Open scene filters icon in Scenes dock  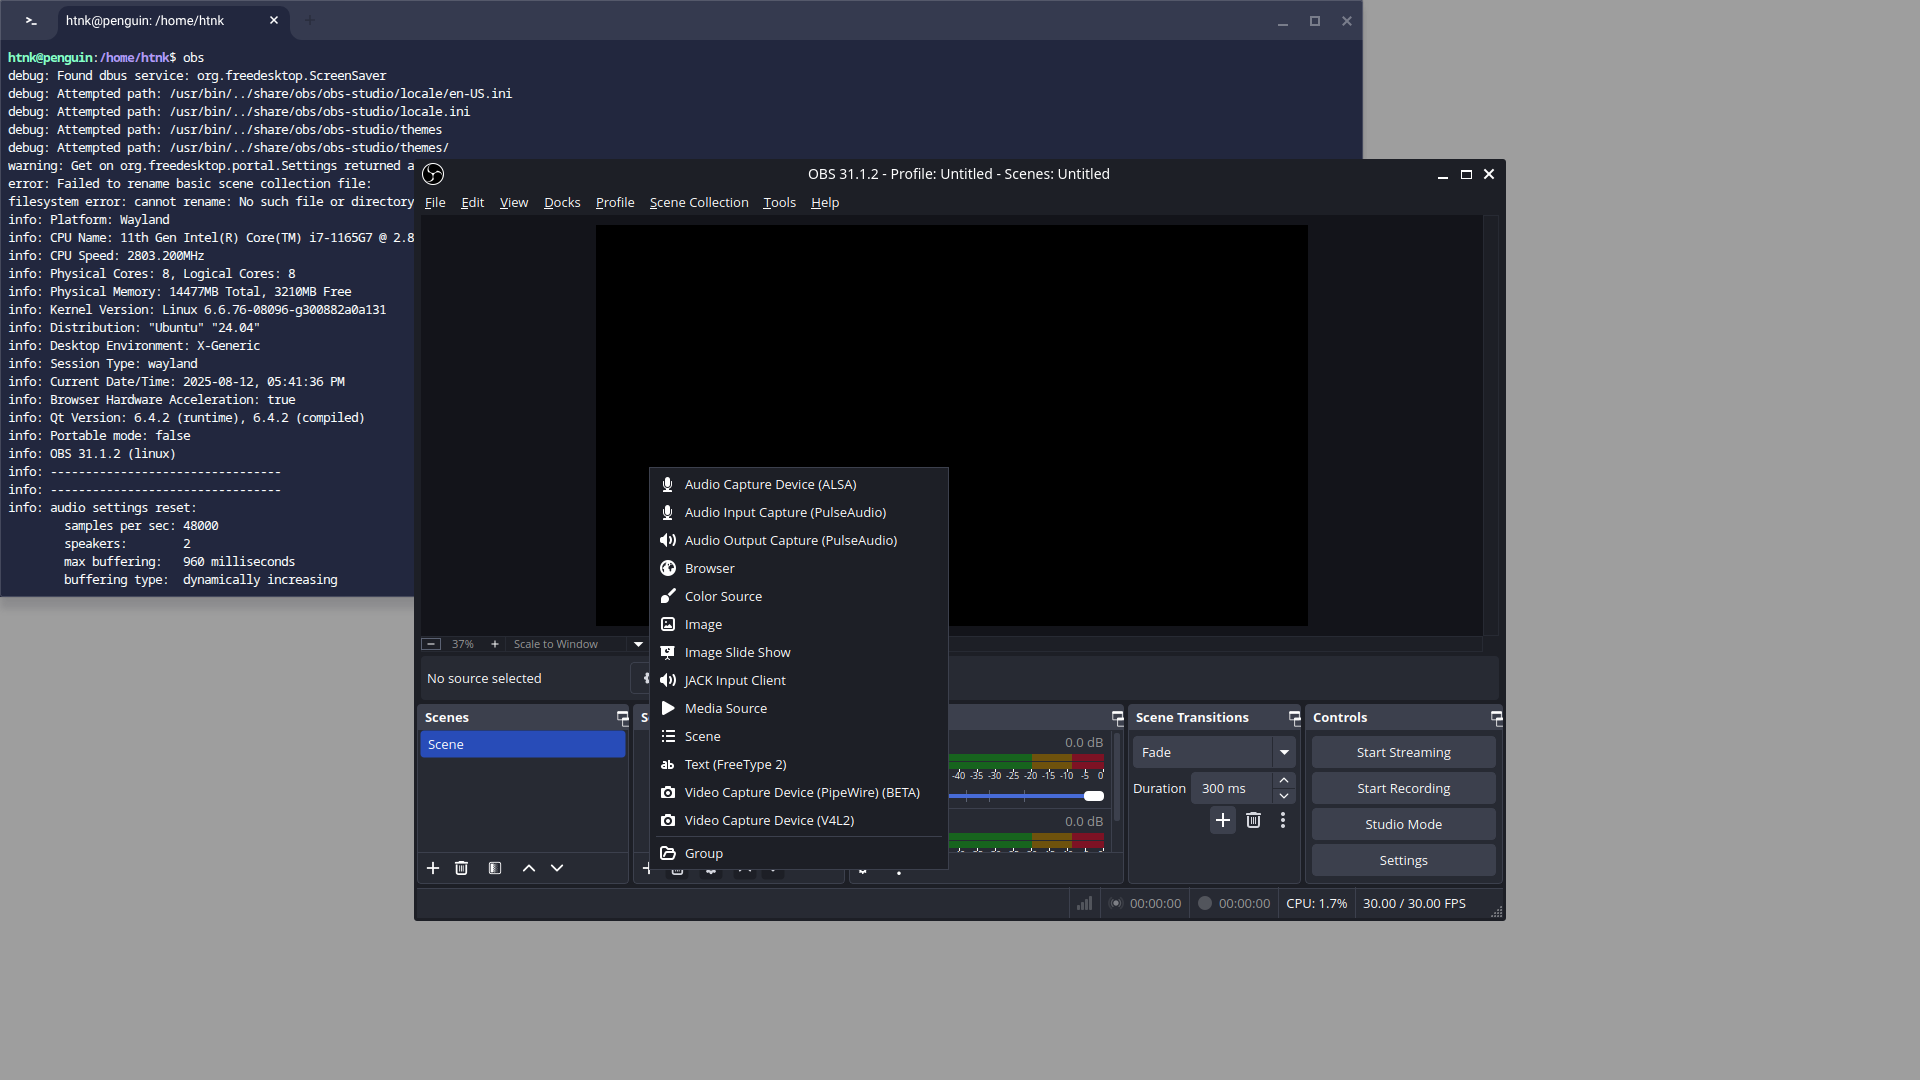(495, 868)
